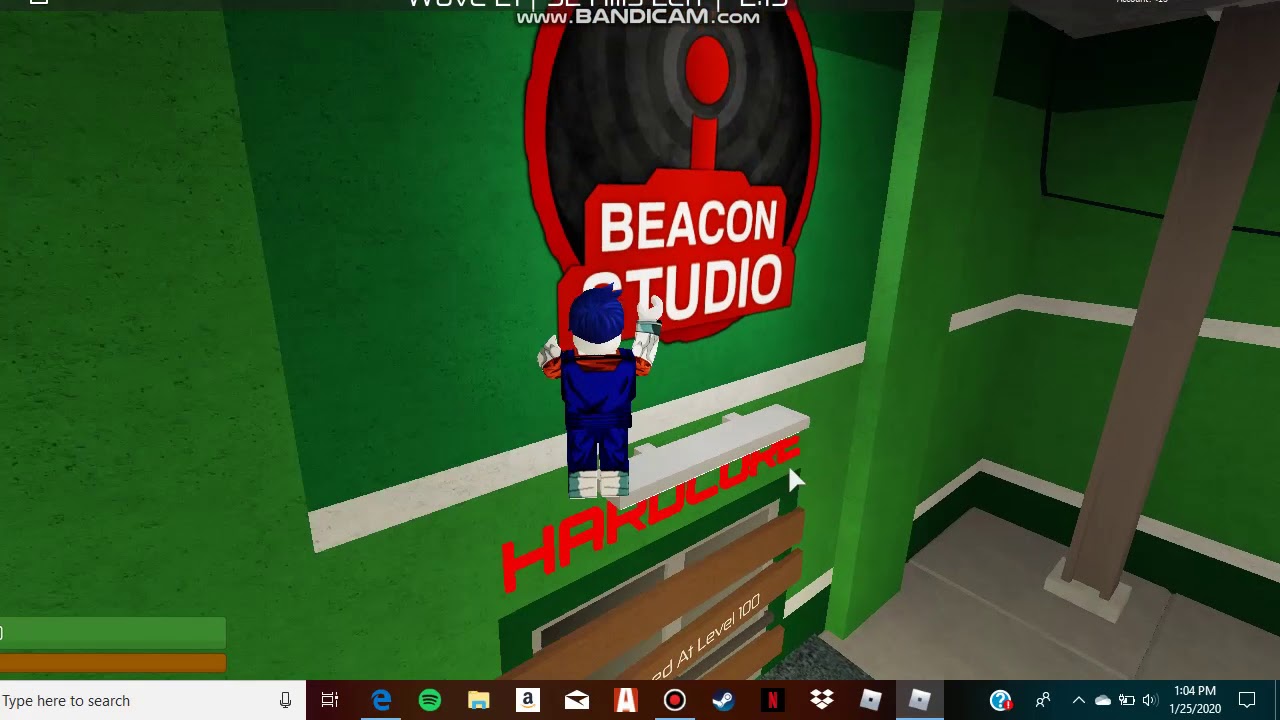The width and height of the screenshot is (1280, 720).
Task: Click the battery/power tray icon
Action: point(1127,700)
